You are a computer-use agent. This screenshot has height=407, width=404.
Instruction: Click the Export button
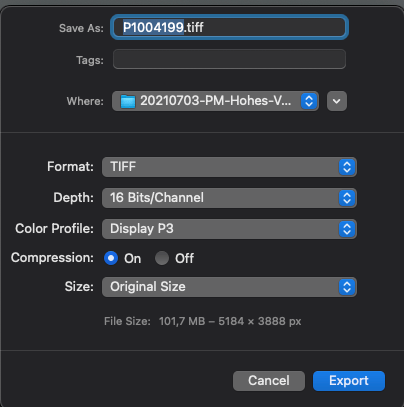349,381
